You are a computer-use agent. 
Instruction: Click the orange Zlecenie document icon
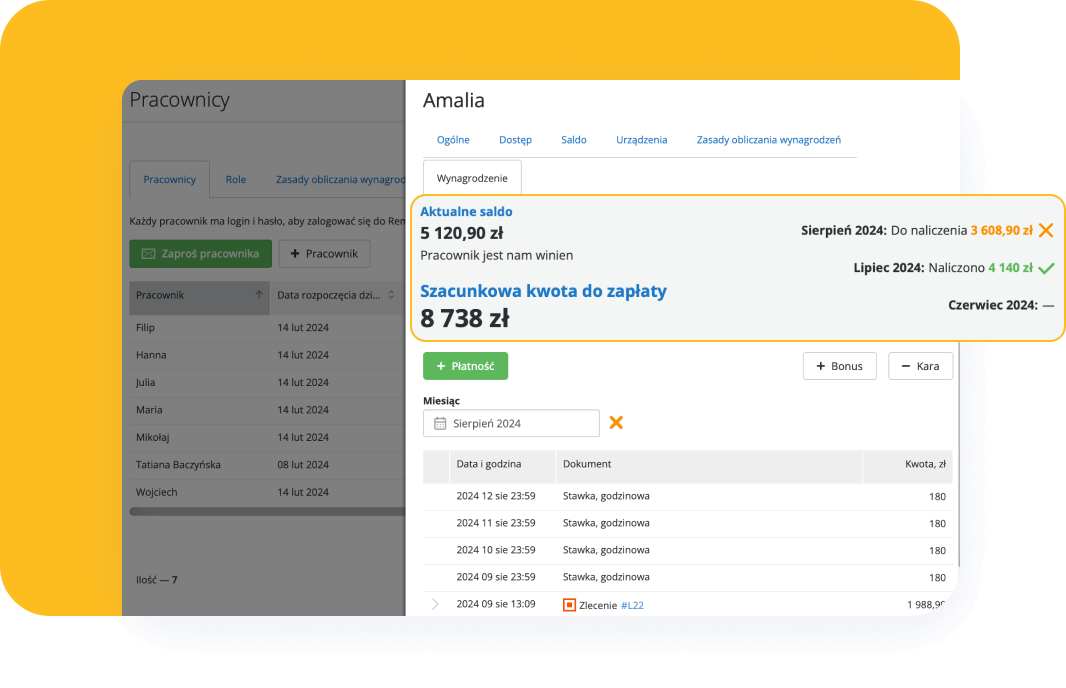click(x=569, y=605)
